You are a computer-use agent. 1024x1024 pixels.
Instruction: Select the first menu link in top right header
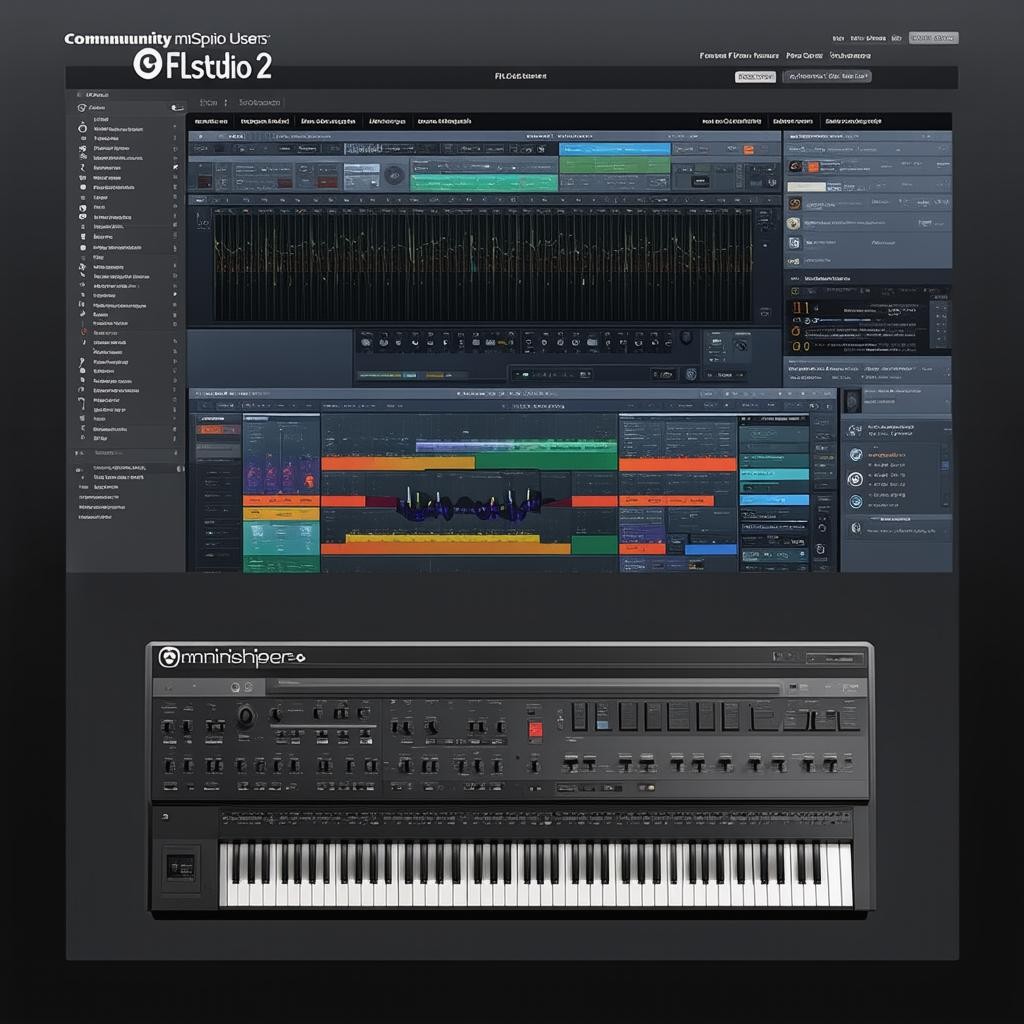[725, 56]
